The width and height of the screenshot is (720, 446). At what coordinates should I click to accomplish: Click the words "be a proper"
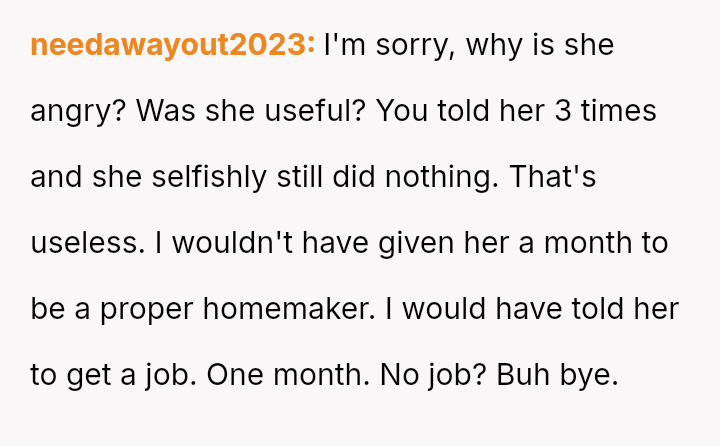tap(112, 309)
